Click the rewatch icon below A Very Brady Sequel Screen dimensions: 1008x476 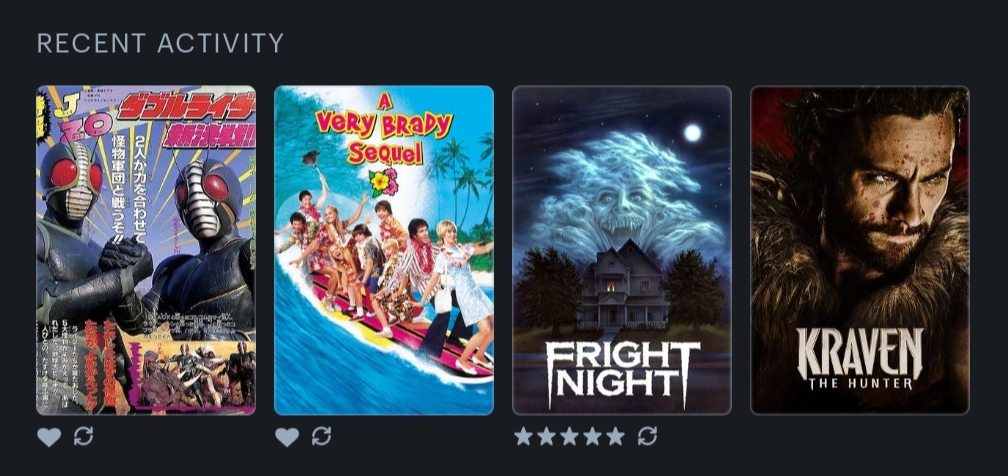[321, 436]
